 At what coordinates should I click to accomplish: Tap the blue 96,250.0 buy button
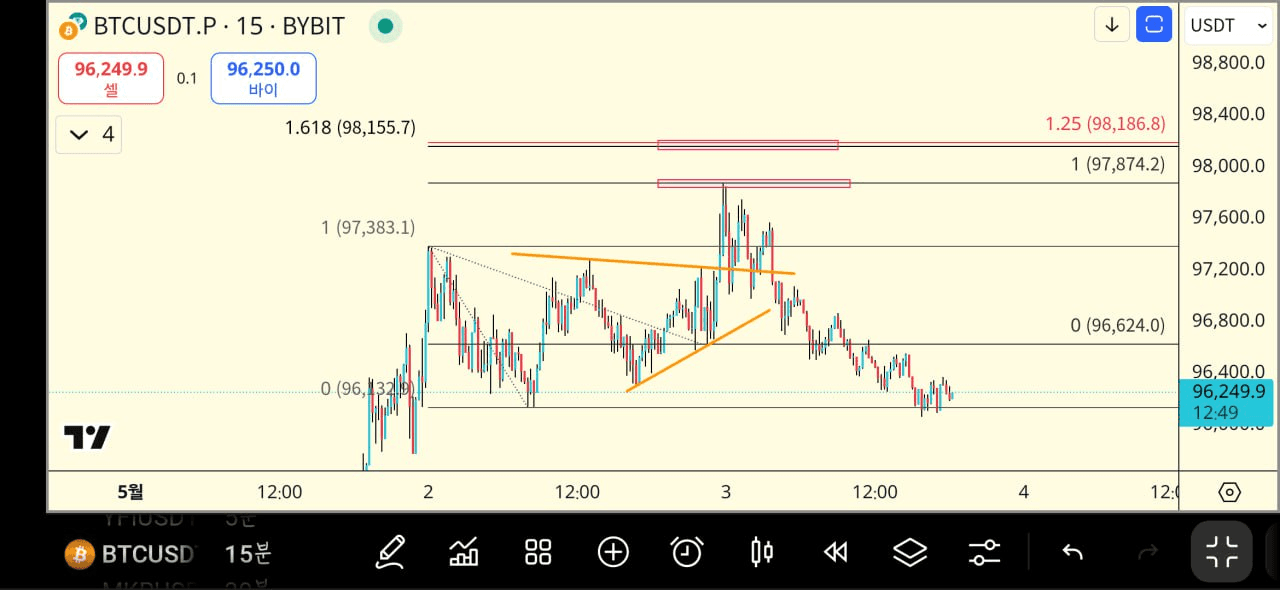263,79
